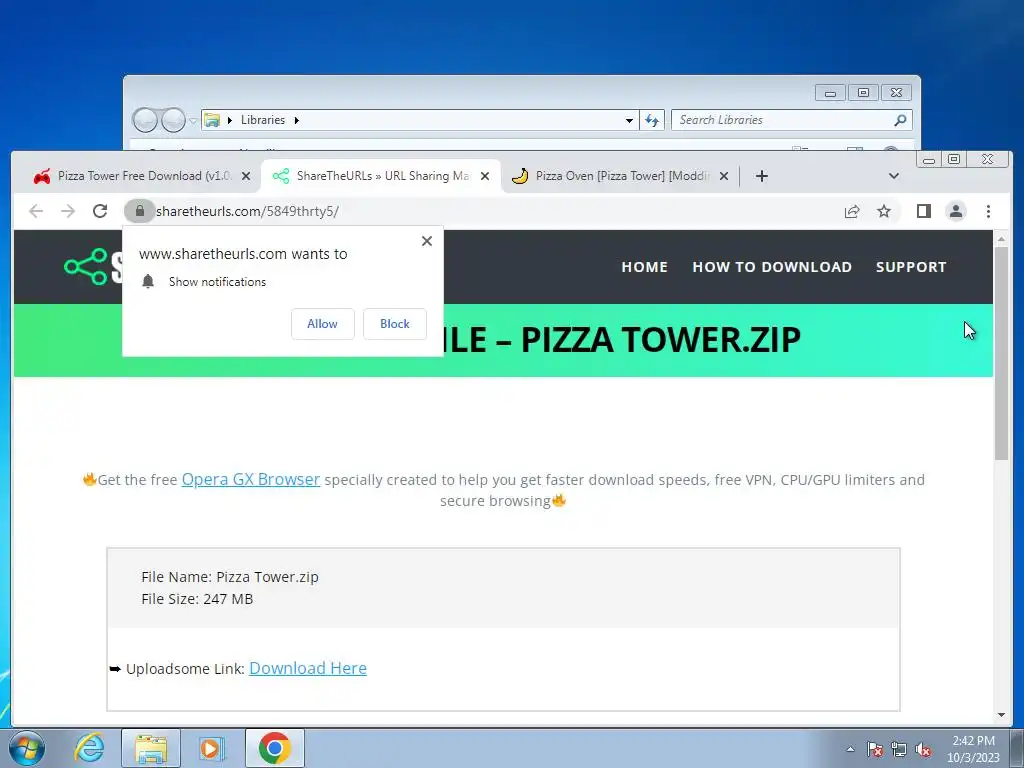Open the SUPPORT menu item

coord(911,267)
